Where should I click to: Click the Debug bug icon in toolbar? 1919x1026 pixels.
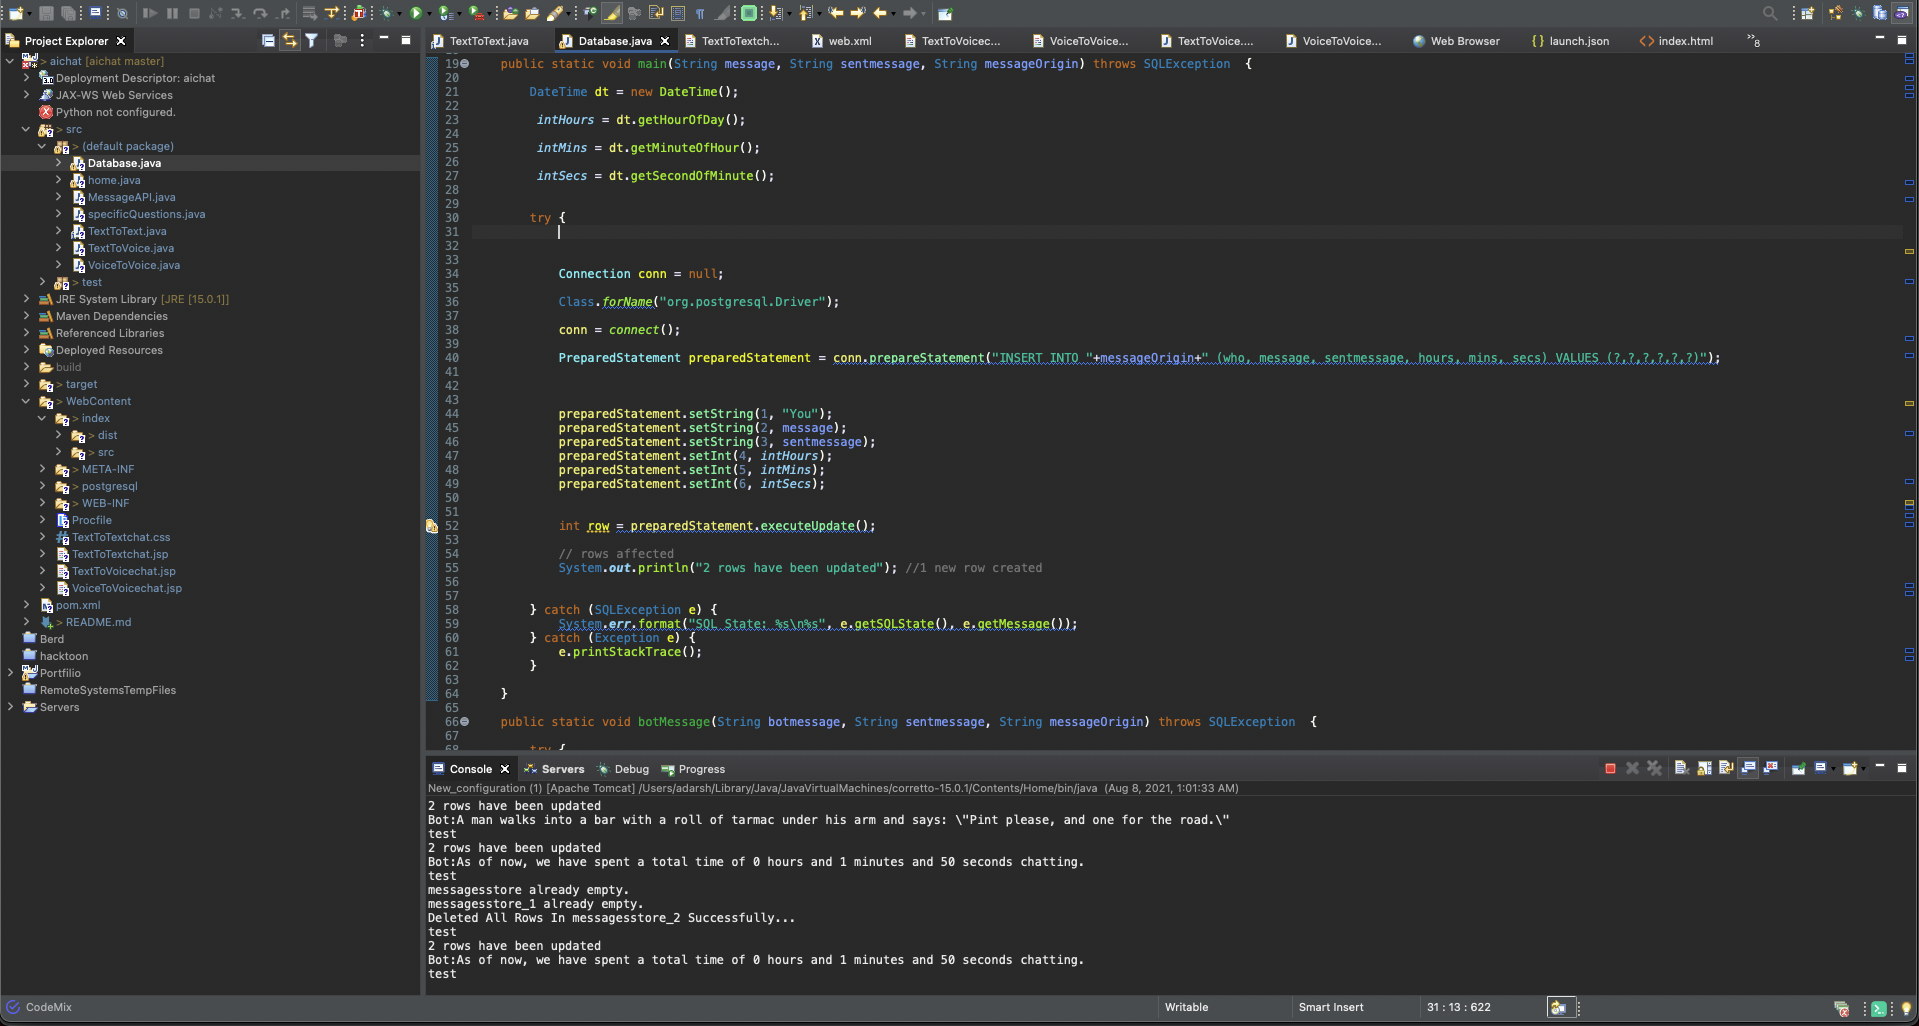385,13
